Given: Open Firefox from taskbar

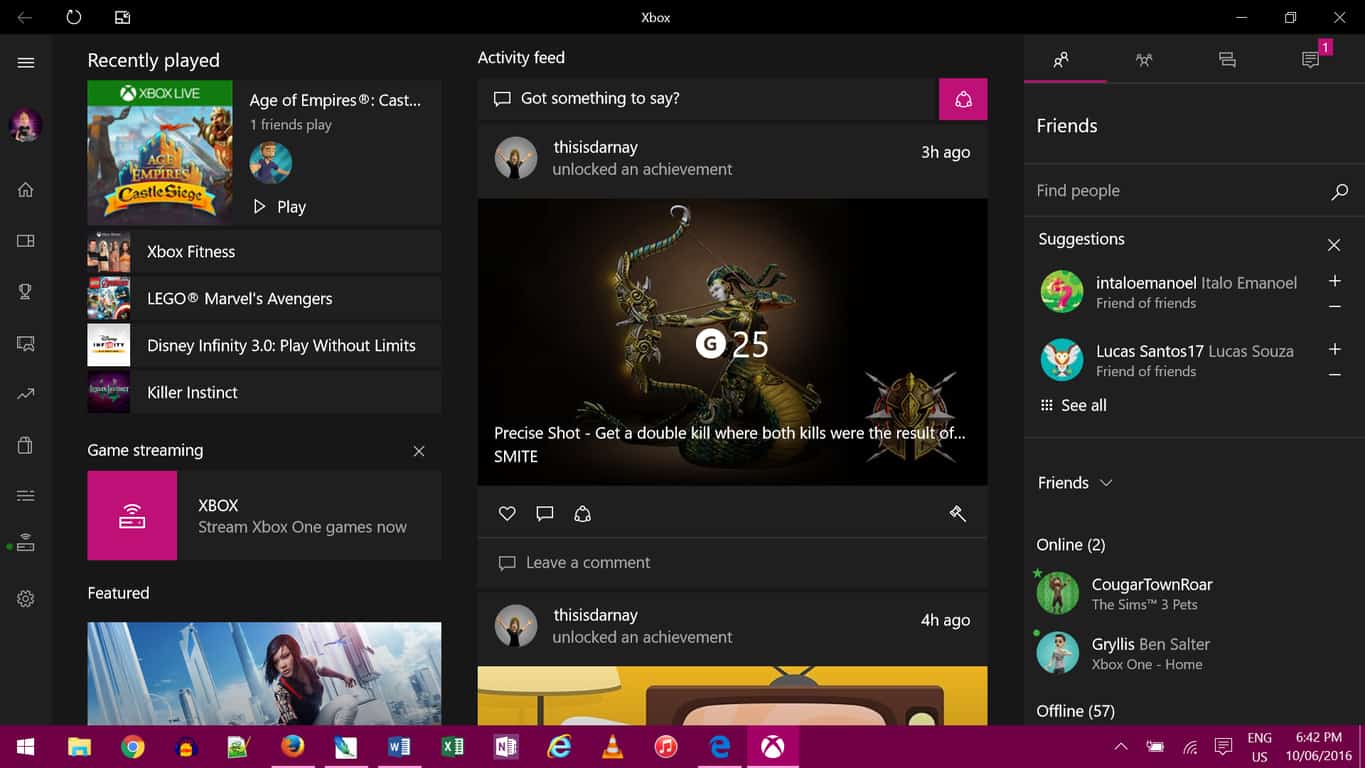Looking at the screenshot, I should pos(292,747).
